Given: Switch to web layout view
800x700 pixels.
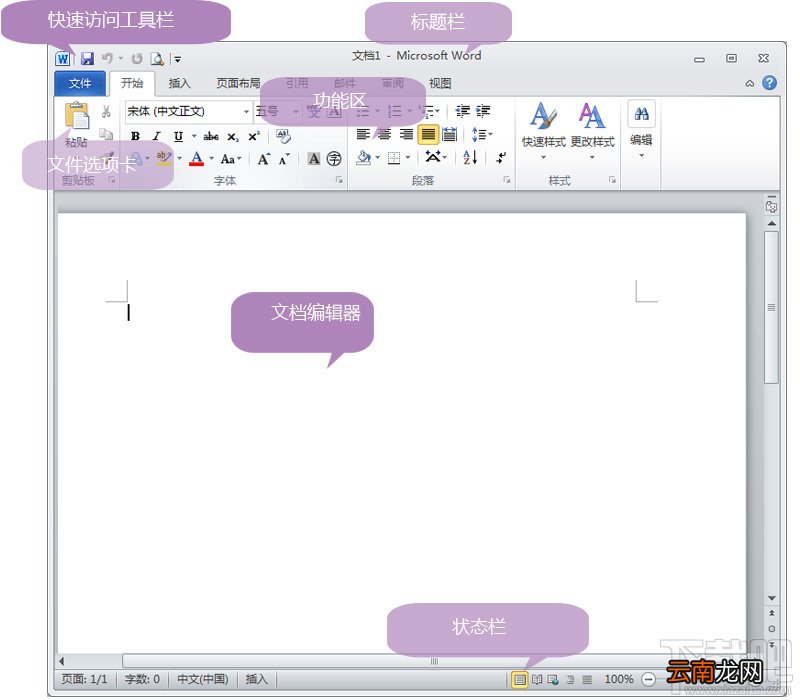Looking at the screenshot, I should tap(553, 679).
